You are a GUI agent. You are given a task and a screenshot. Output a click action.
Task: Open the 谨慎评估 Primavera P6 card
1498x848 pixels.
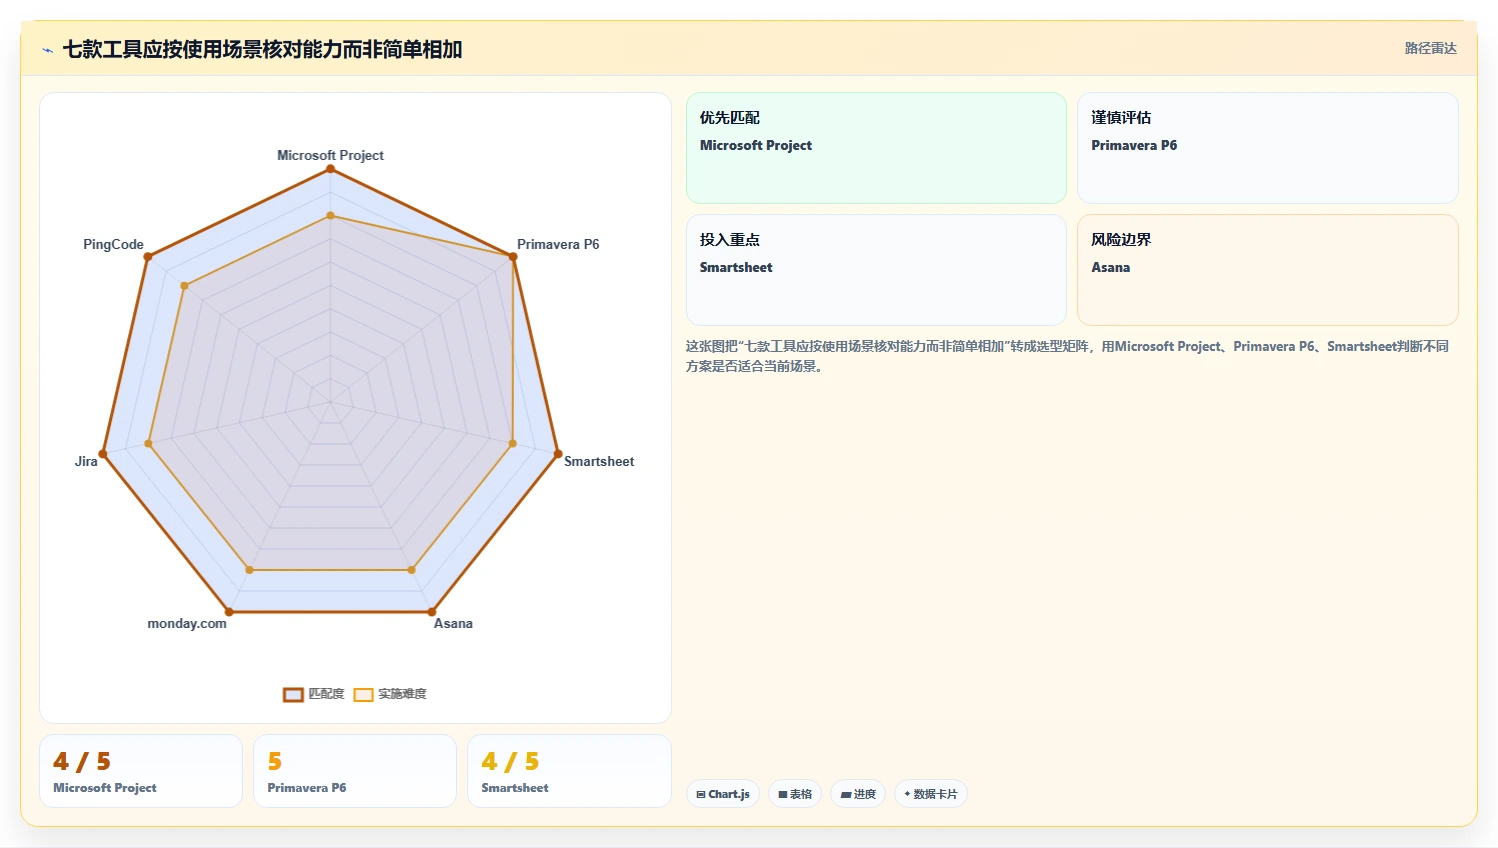click(1267, 148)
